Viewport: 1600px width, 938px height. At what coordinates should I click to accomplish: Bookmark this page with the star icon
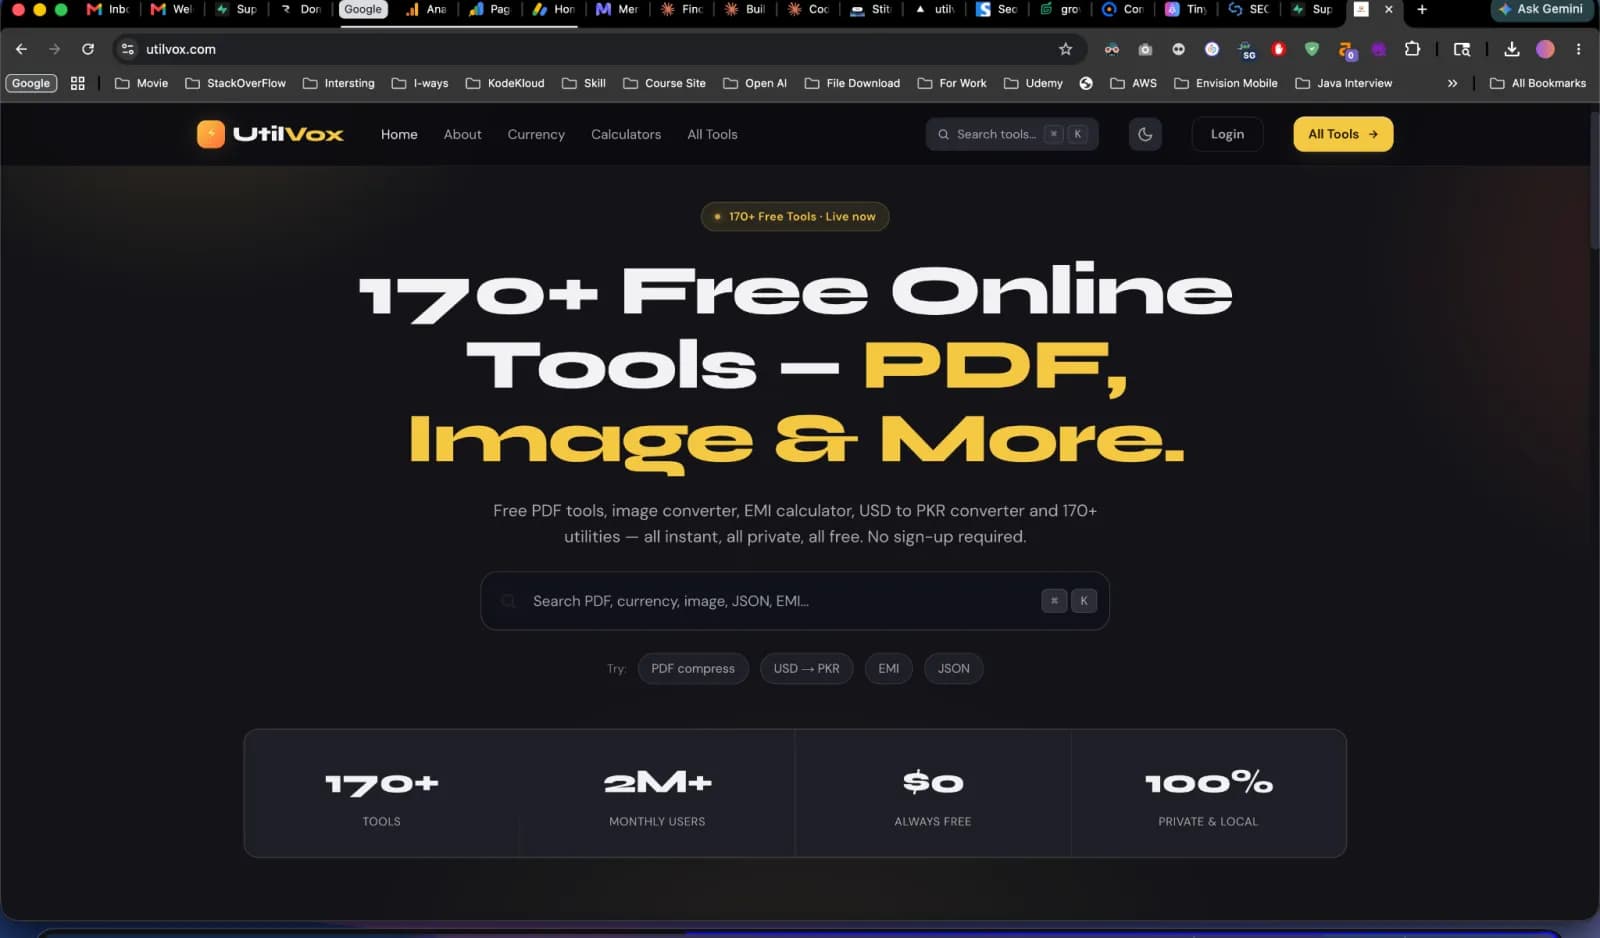[1065, 49]
